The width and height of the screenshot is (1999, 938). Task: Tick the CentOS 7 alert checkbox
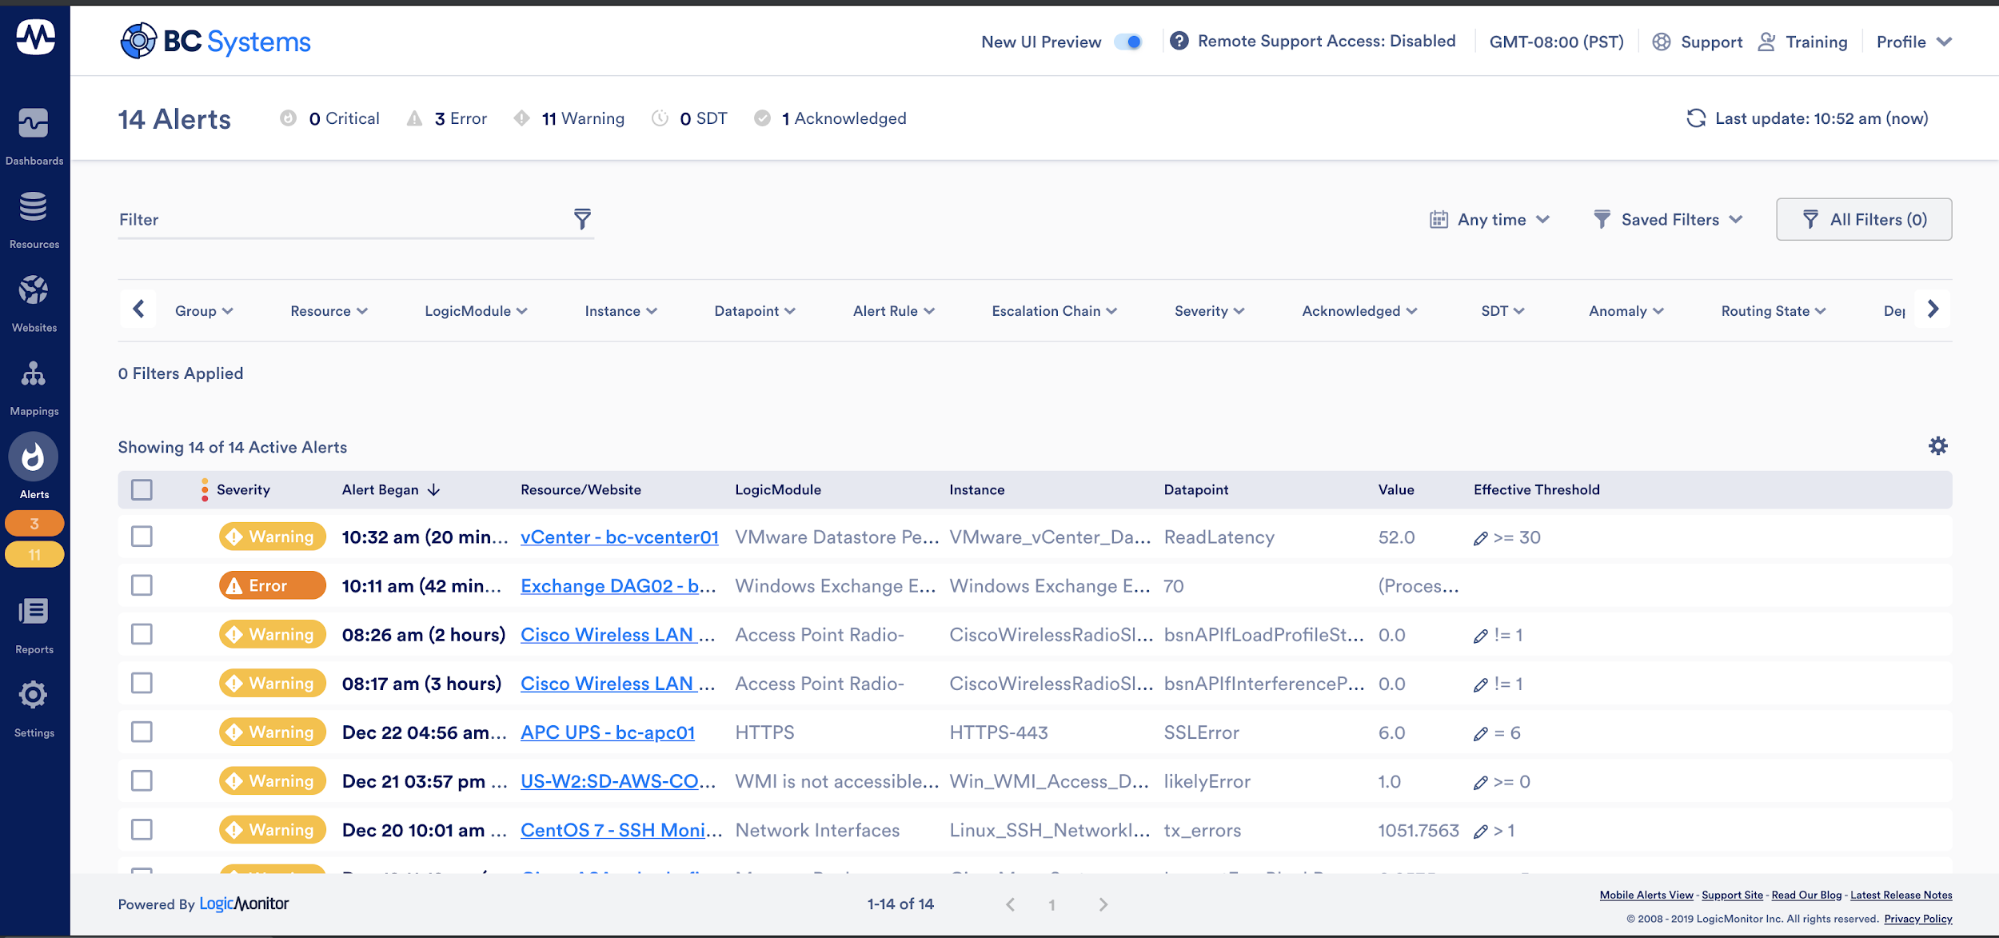142,830
